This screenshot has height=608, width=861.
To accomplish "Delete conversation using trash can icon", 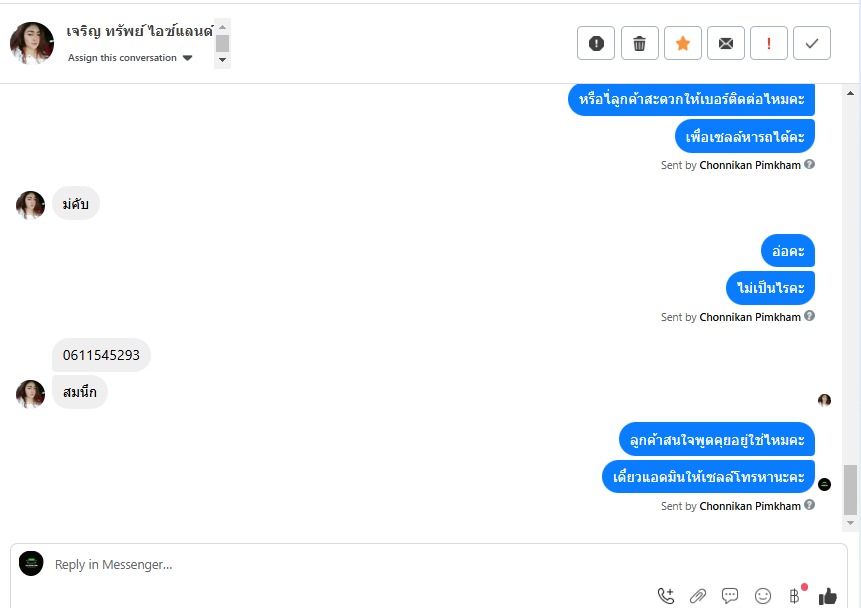I will point(639,43).
